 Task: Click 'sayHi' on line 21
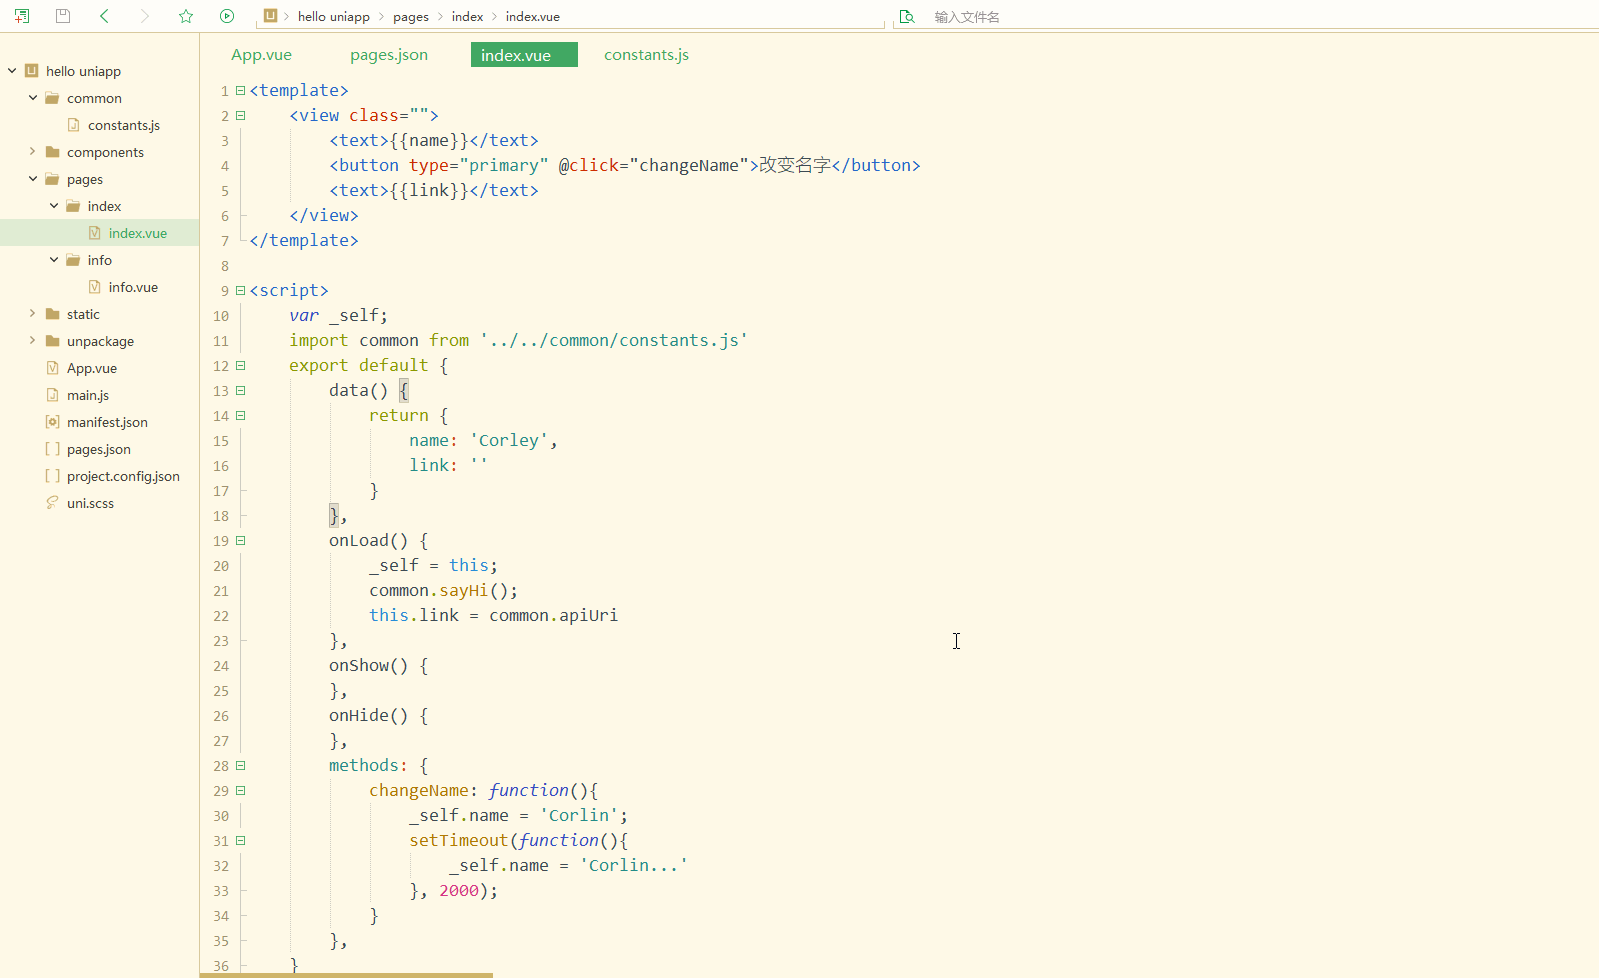[464, 590]
